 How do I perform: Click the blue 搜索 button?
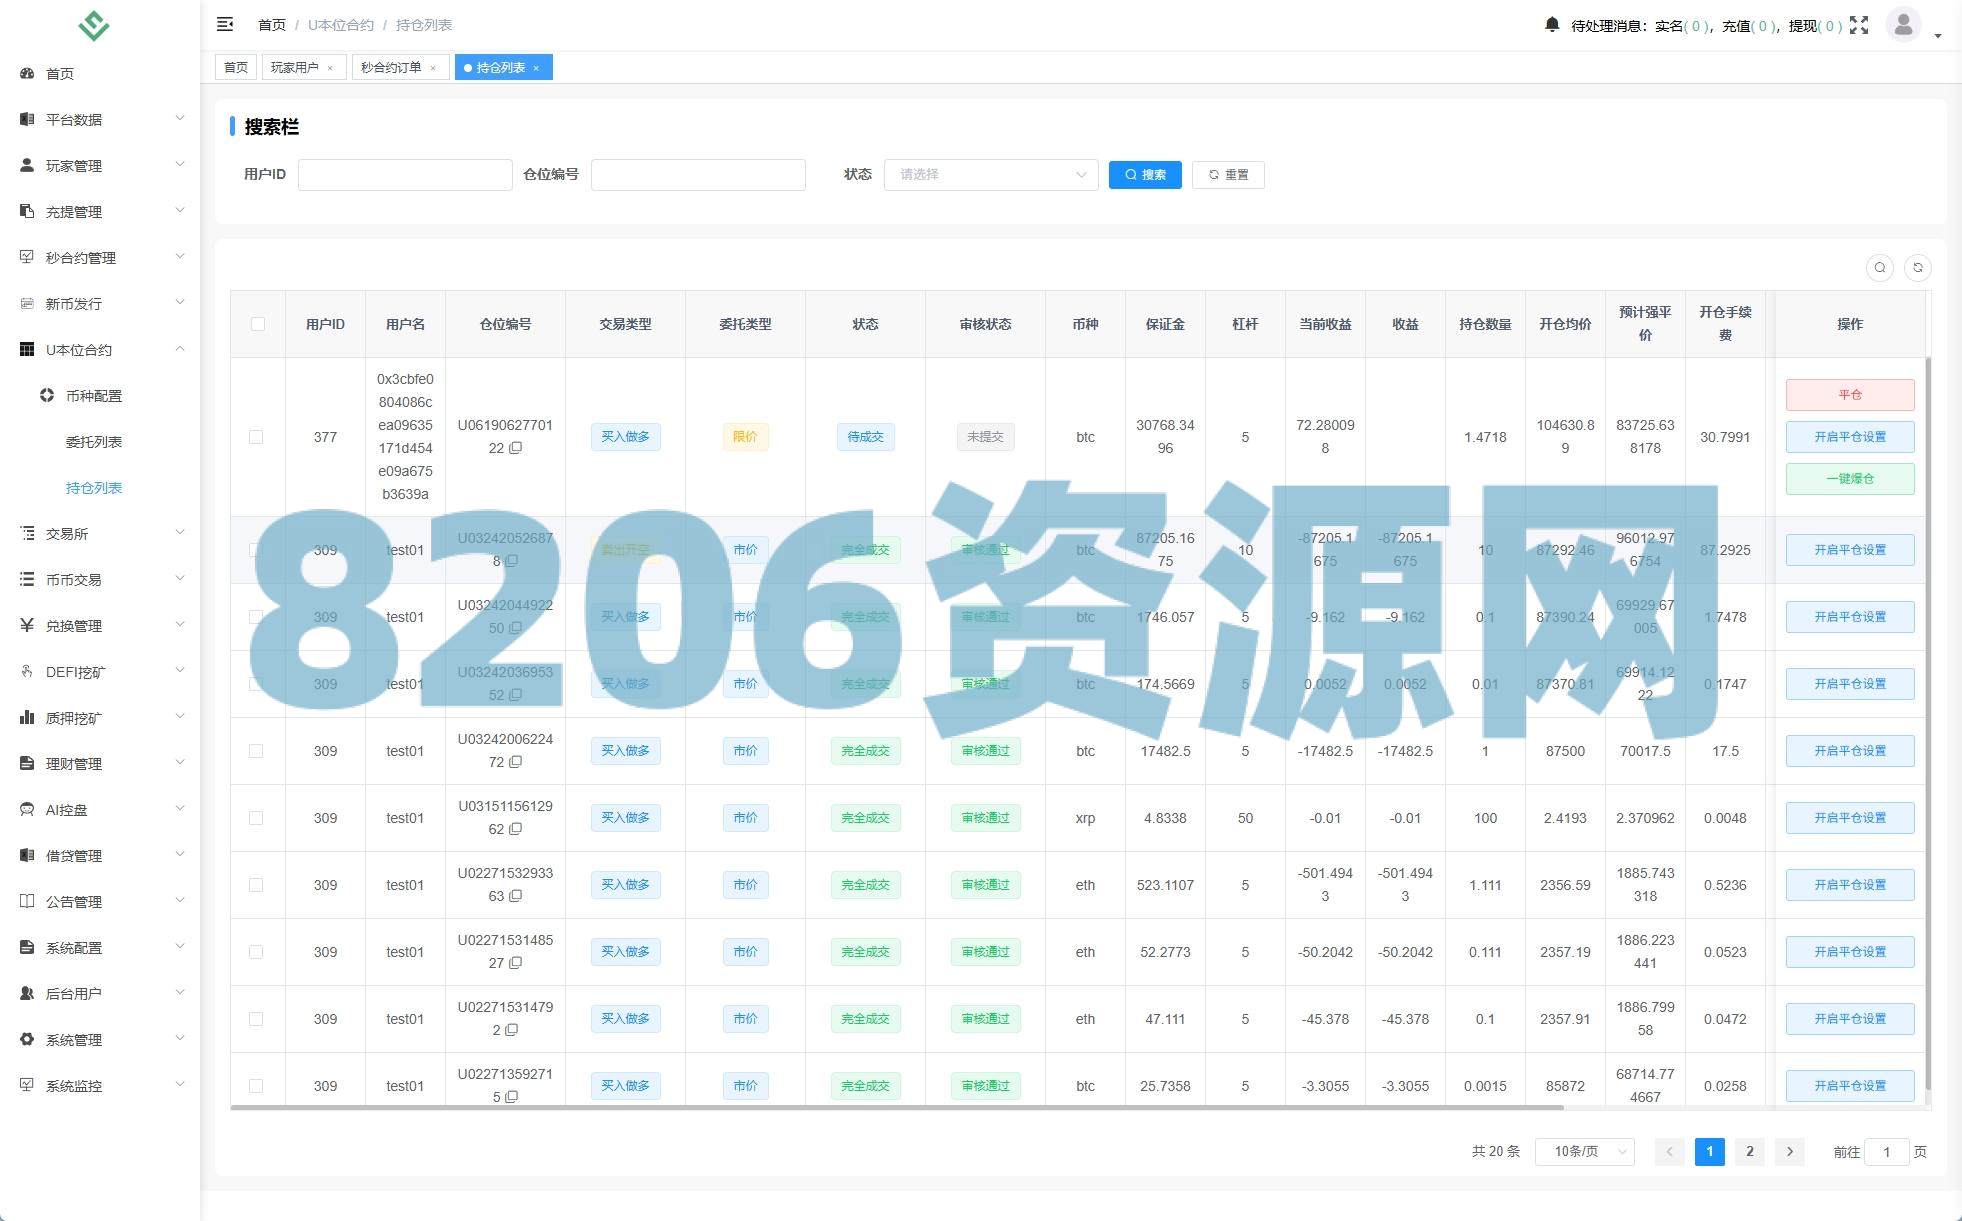1145,174
